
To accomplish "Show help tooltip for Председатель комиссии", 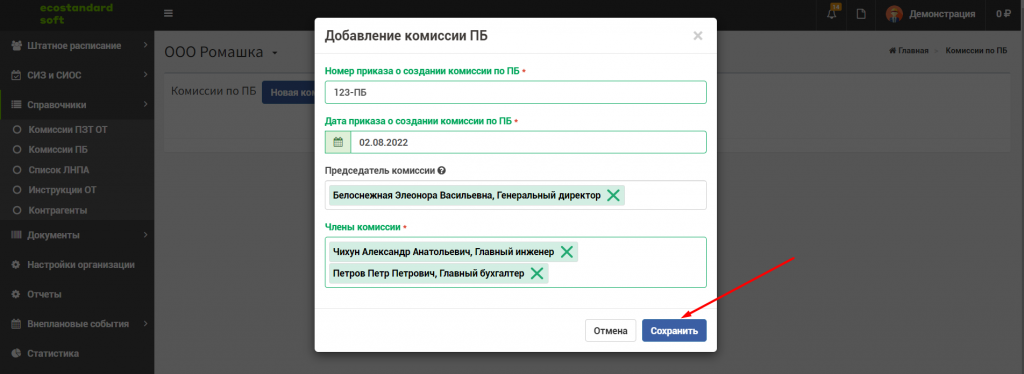I will (x=441, y=171).
